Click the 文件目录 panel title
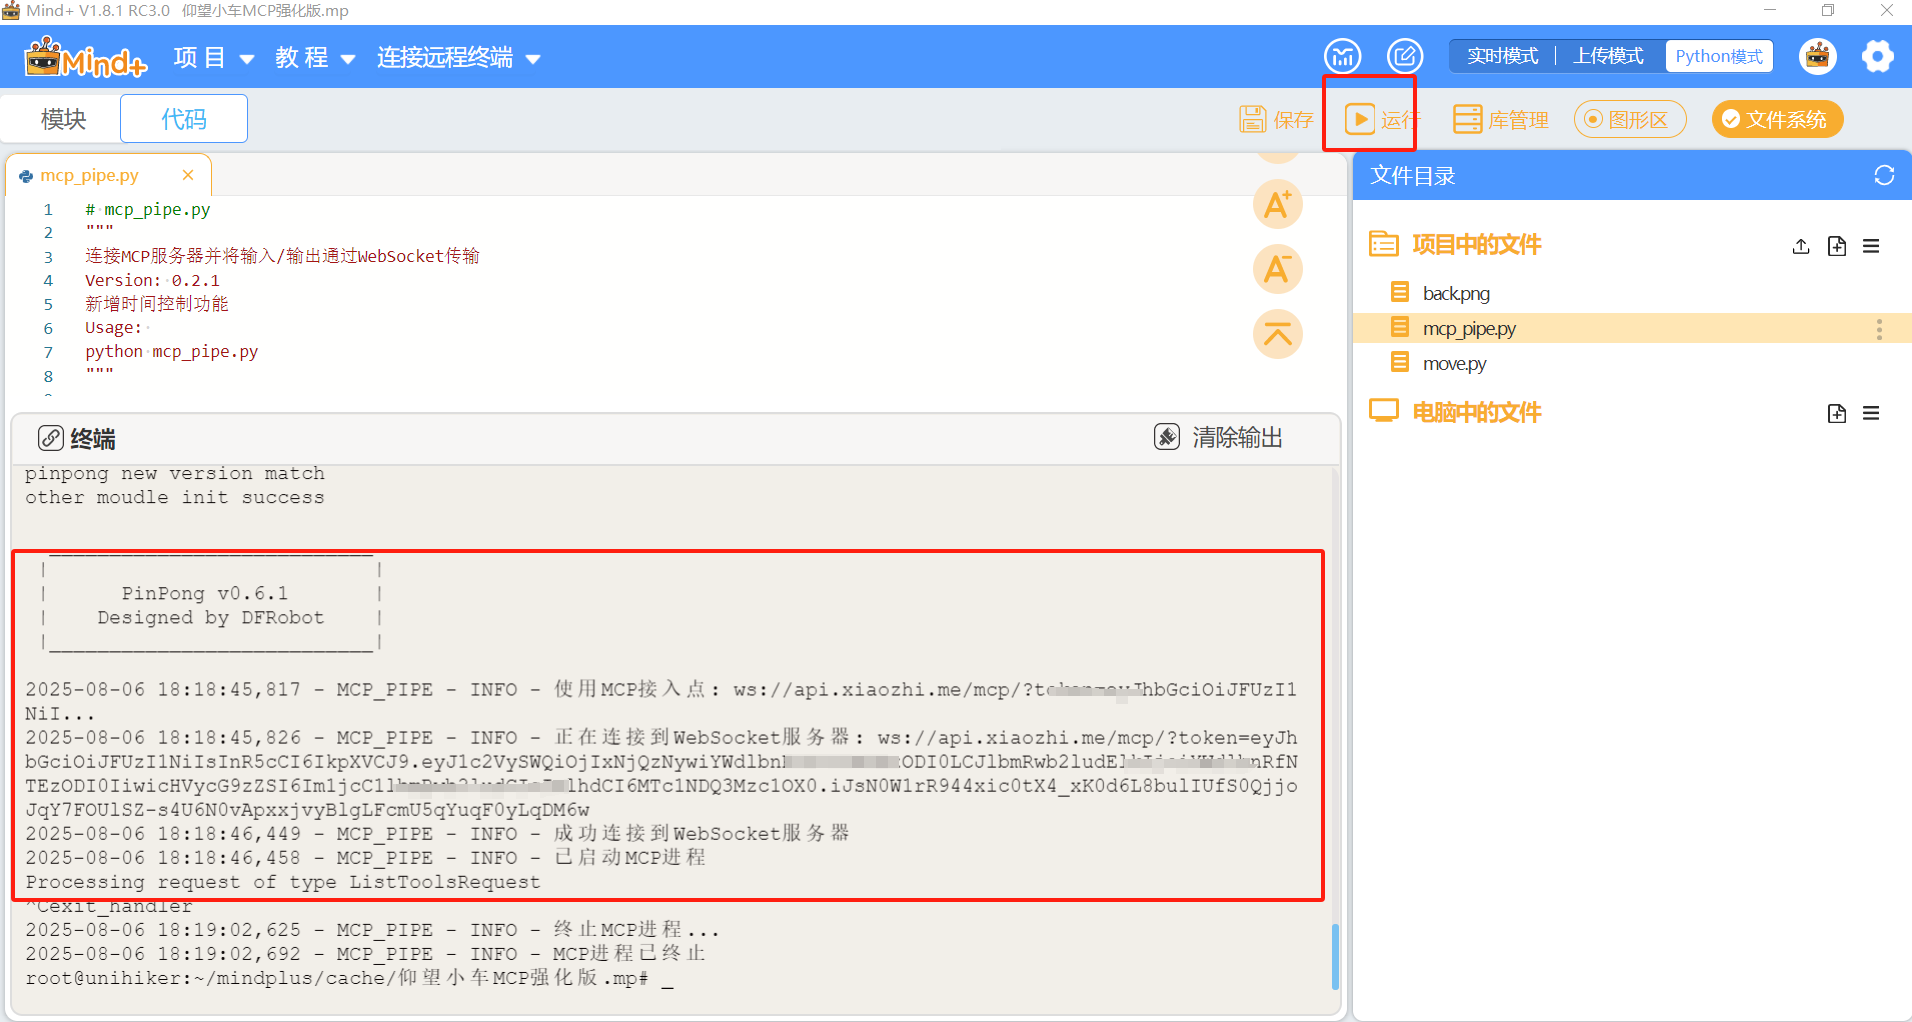 click(1412, 176)
